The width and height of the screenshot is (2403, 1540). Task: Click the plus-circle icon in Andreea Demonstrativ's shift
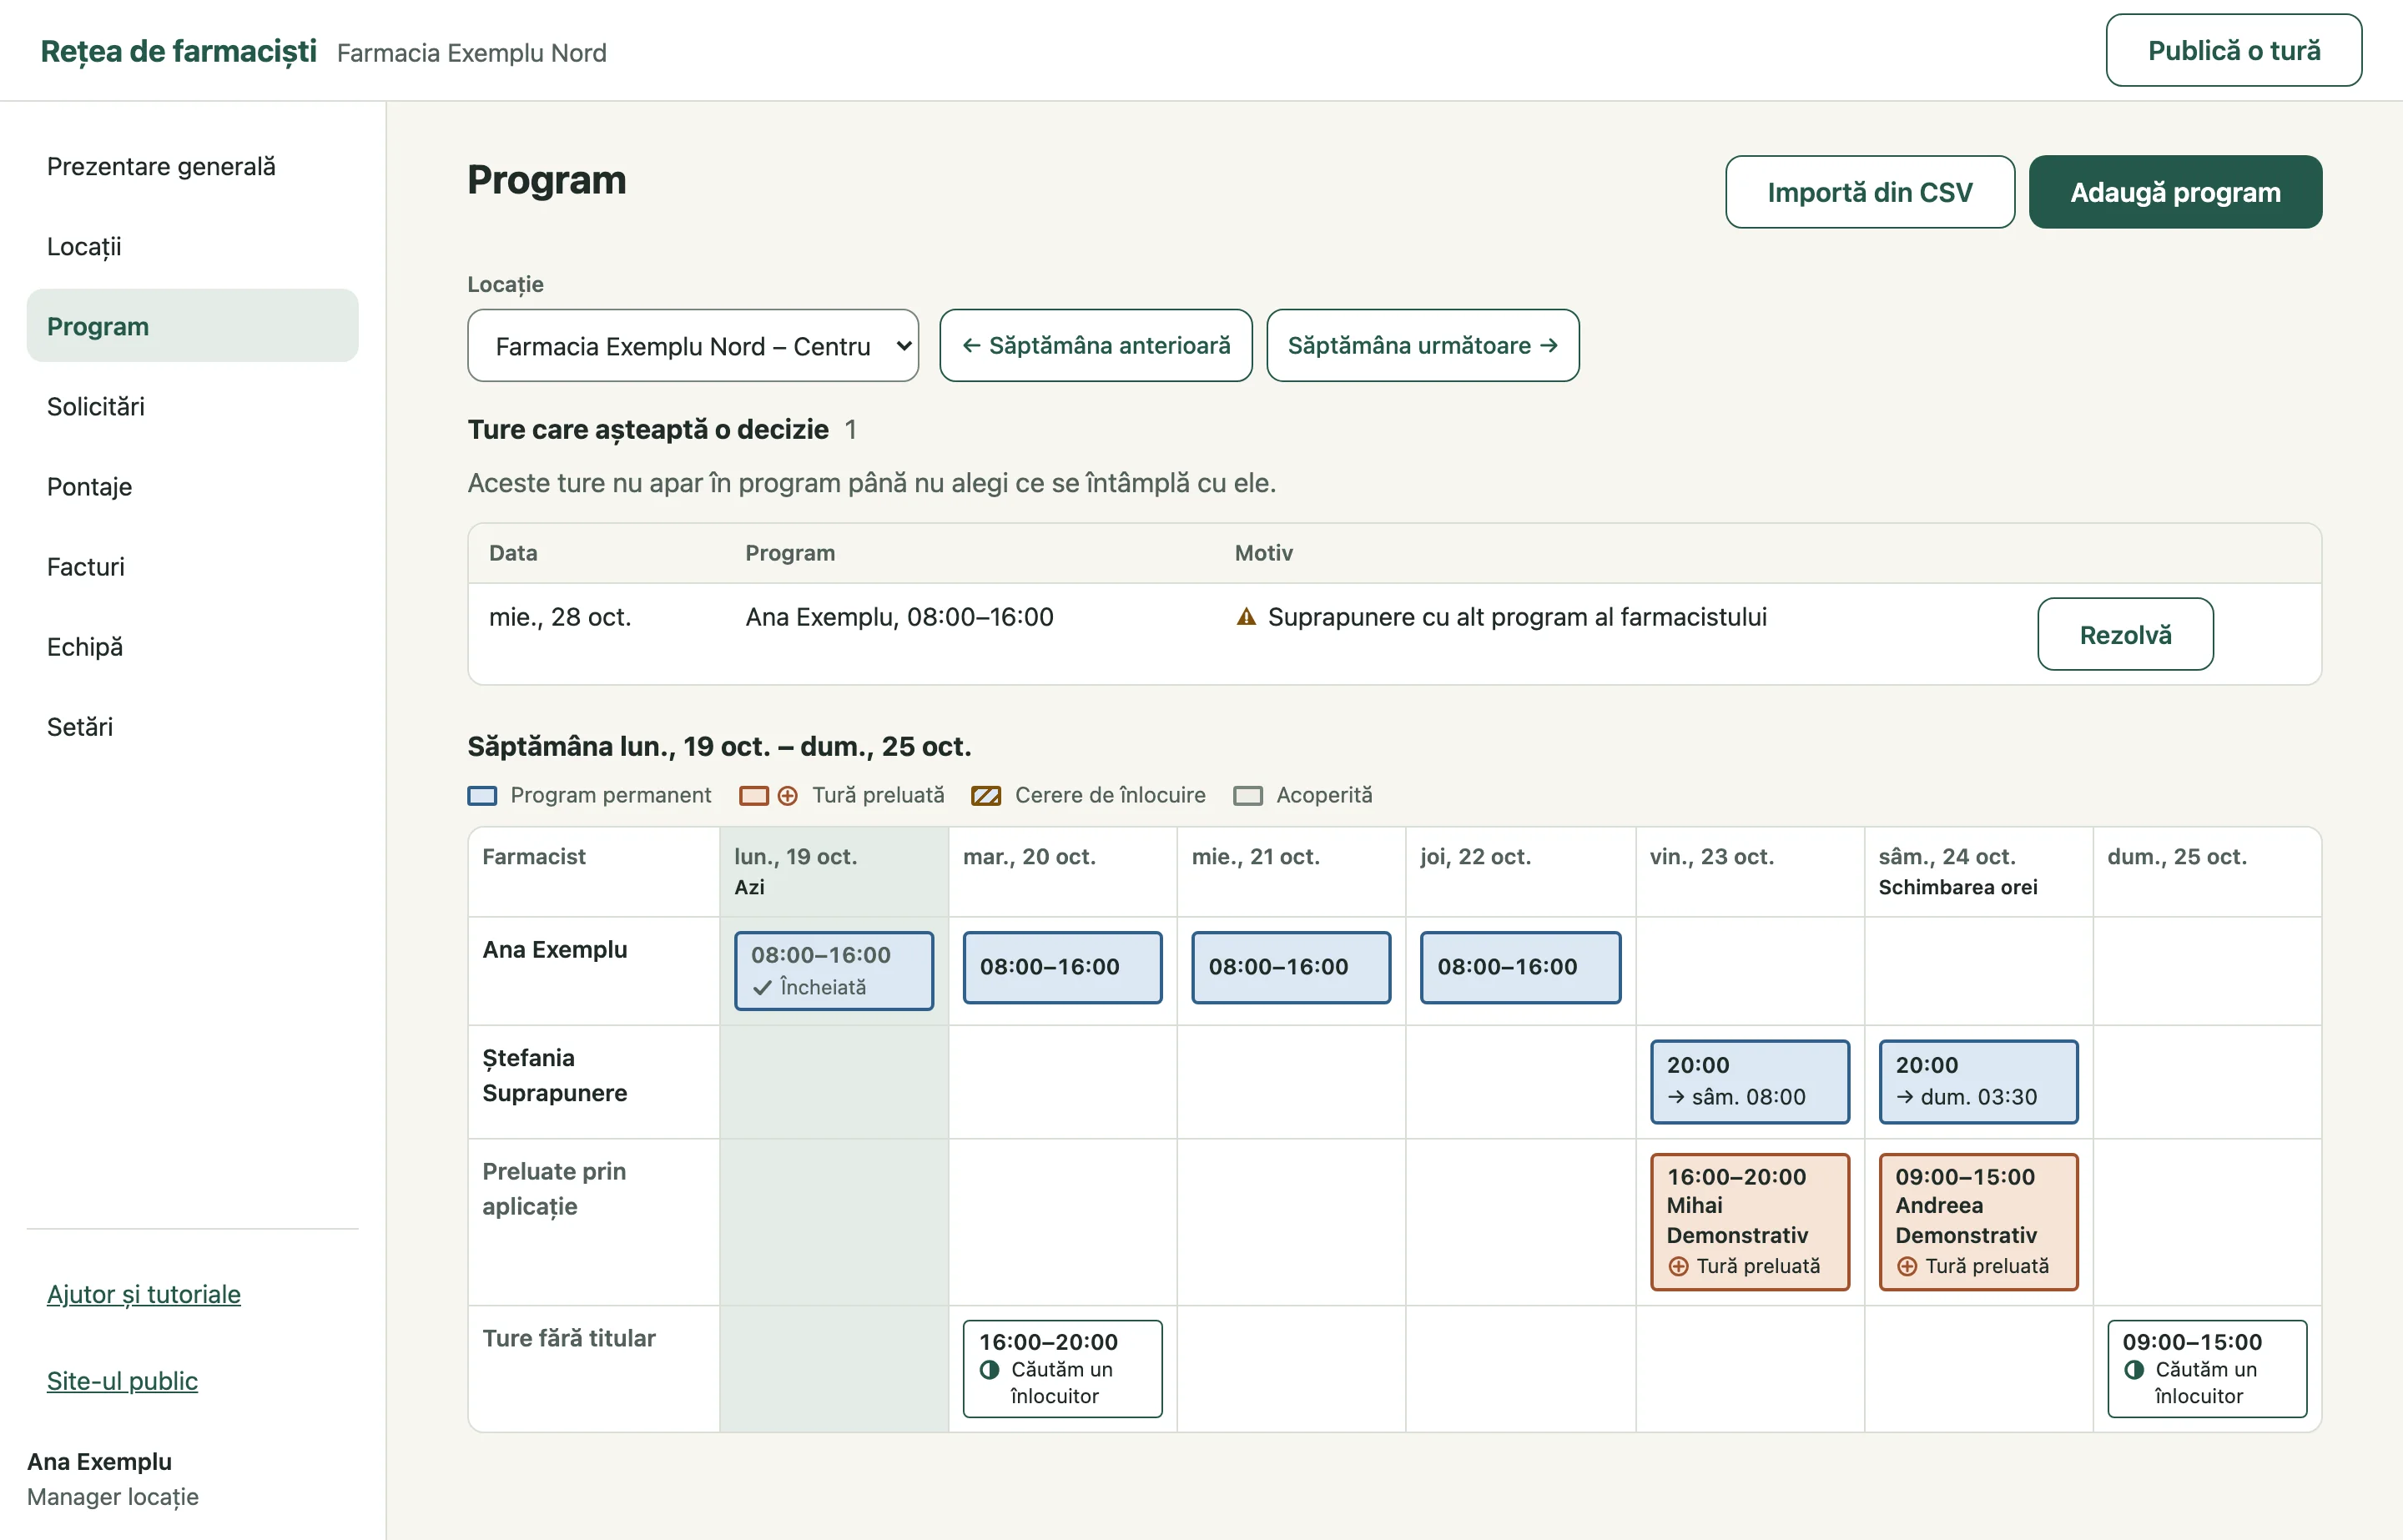click(x=1907, y=1266)
